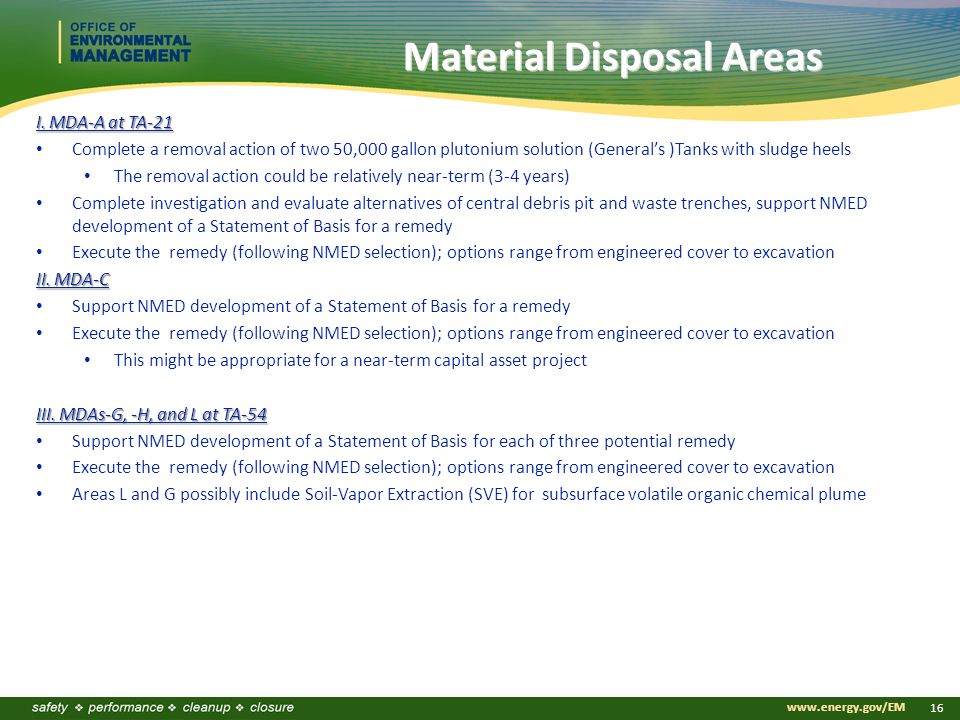Click 'Execute the remedy' bullet under TA-54
The height and width of the screenshot is (720, 960).
[453, 467]
